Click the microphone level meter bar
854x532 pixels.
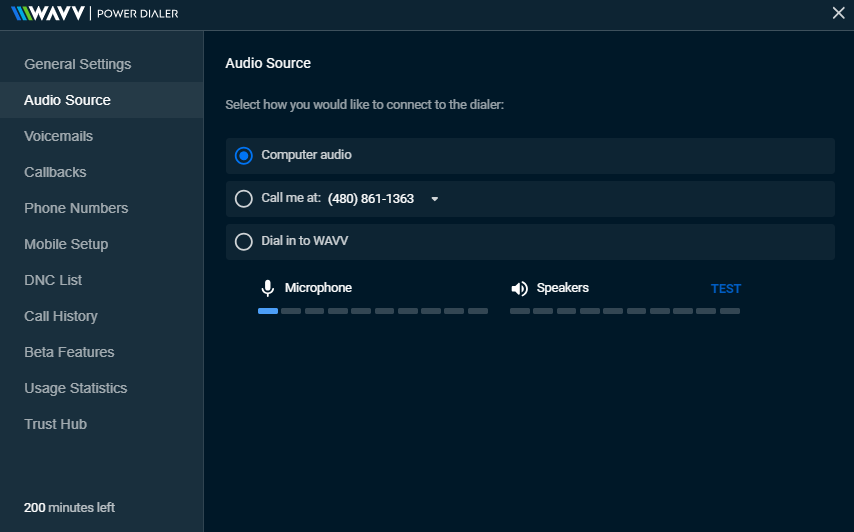[373, 311]
